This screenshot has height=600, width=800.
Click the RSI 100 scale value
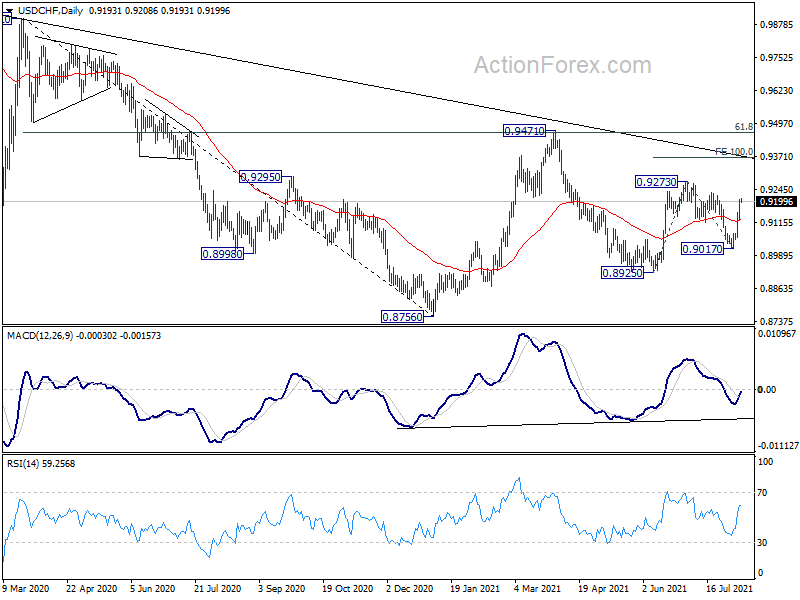(766, 462)
